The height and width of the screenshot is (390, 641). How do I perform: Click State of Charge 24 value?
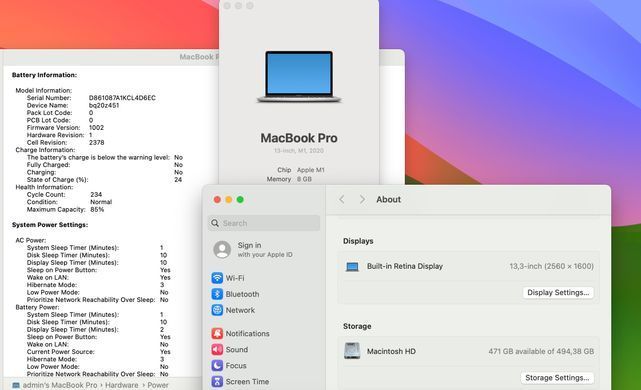click(x=178, y=179)
